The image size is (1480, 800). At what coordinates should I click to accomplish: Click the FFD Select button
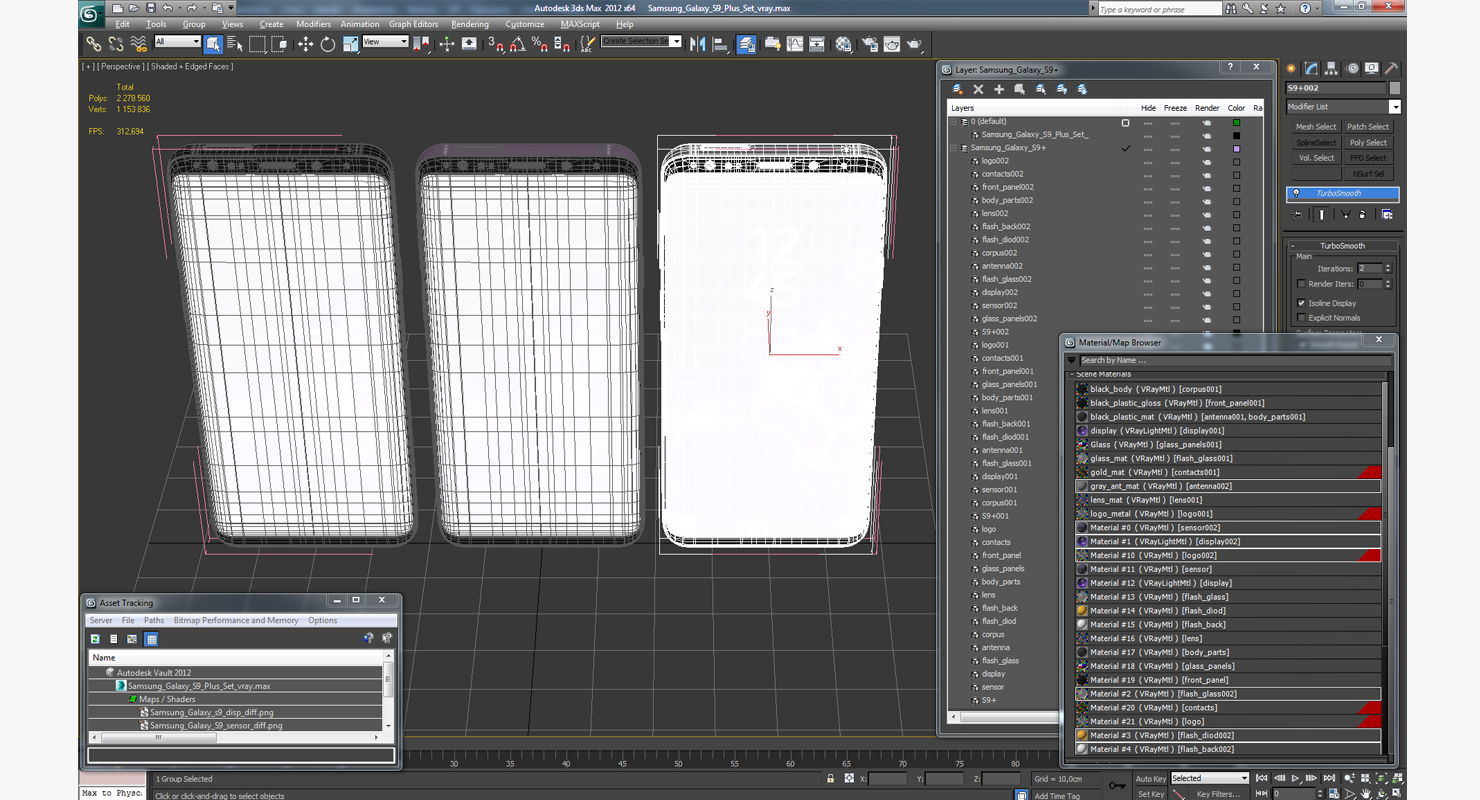1368,158
